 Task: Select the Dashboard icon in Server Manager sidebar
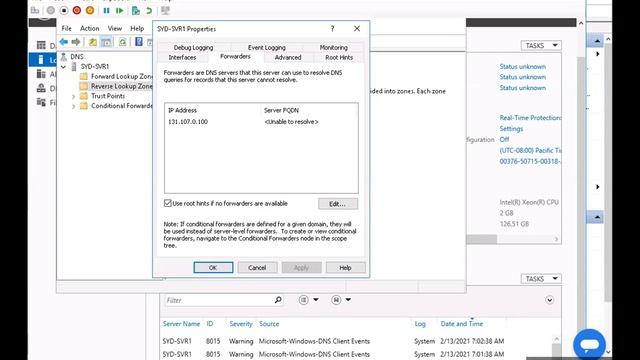[x=41, y=45]
